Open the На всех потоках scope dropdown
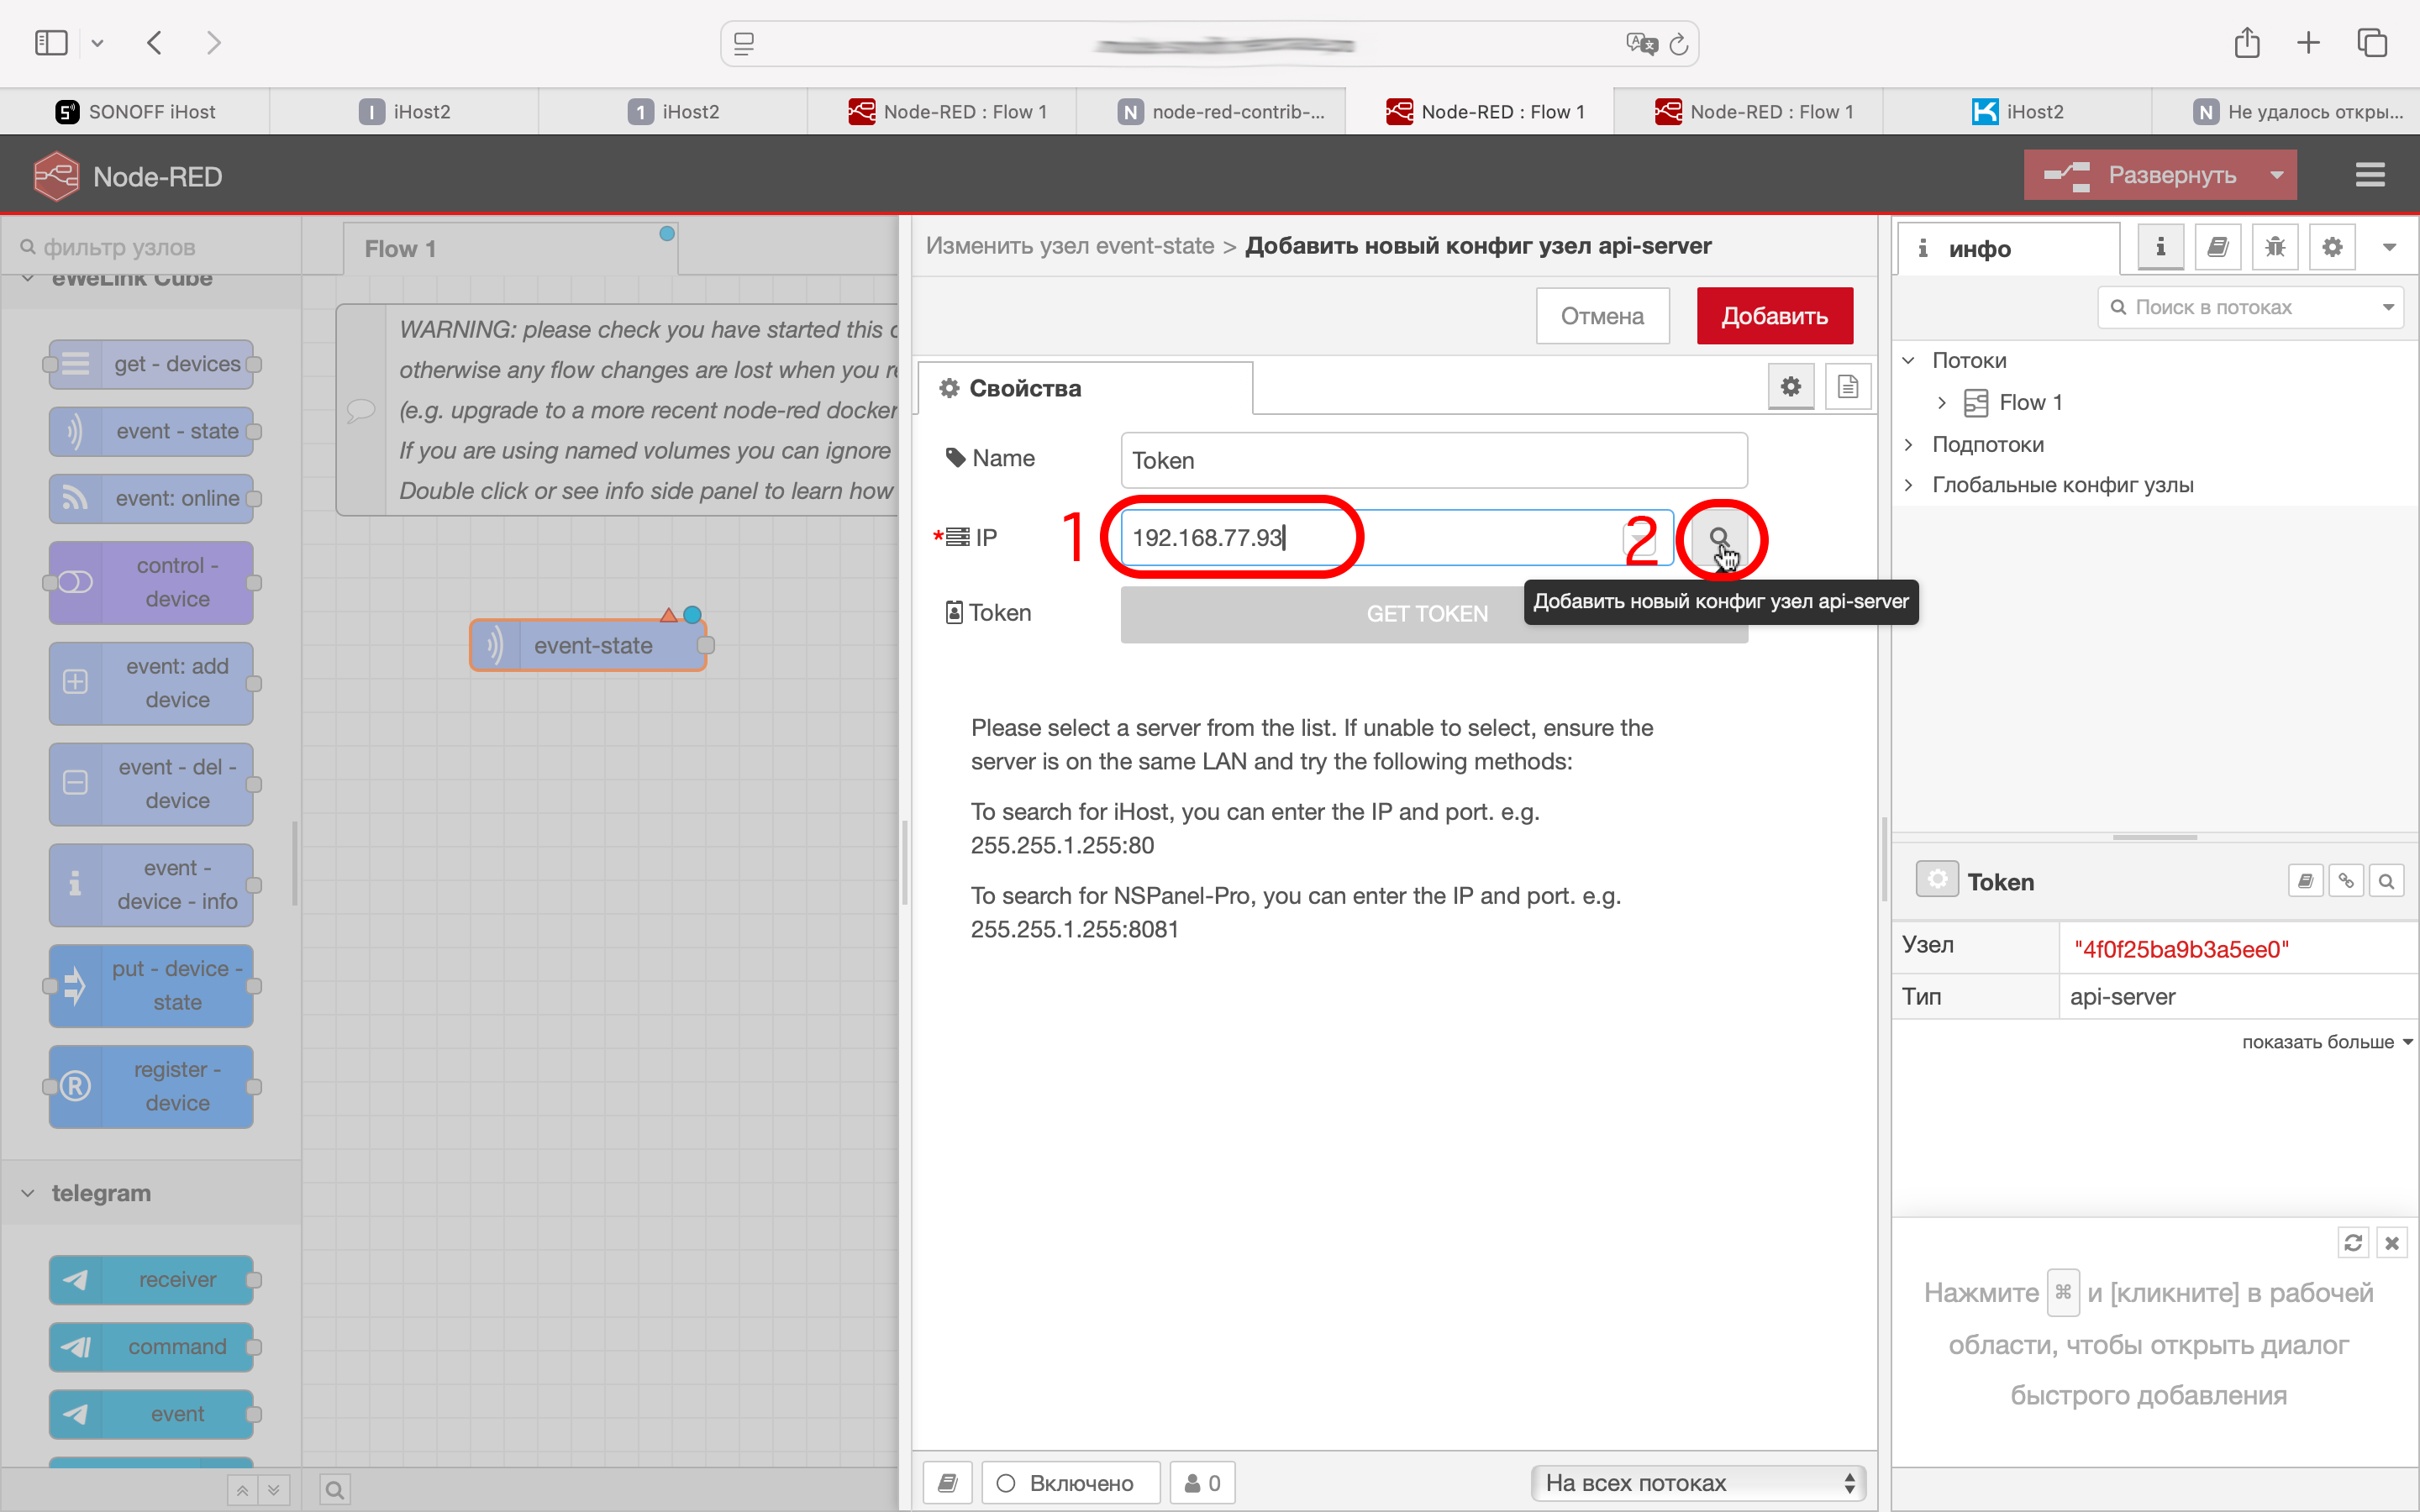Viewport: 2420px width, 1512px height. click(x=1698, y=1482)
